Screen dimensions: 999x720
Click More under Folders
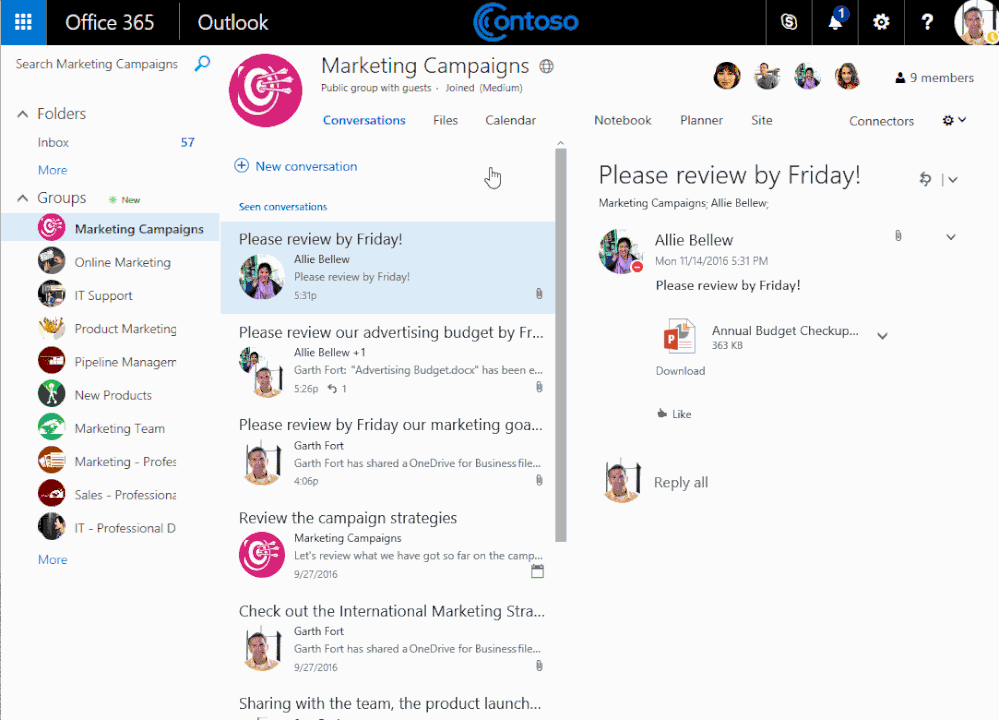(x=52, y=170)
